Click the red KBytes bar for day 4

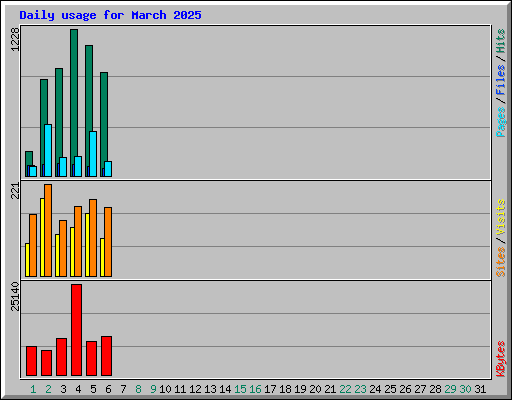pyautogui.click(x=76, y=330)
